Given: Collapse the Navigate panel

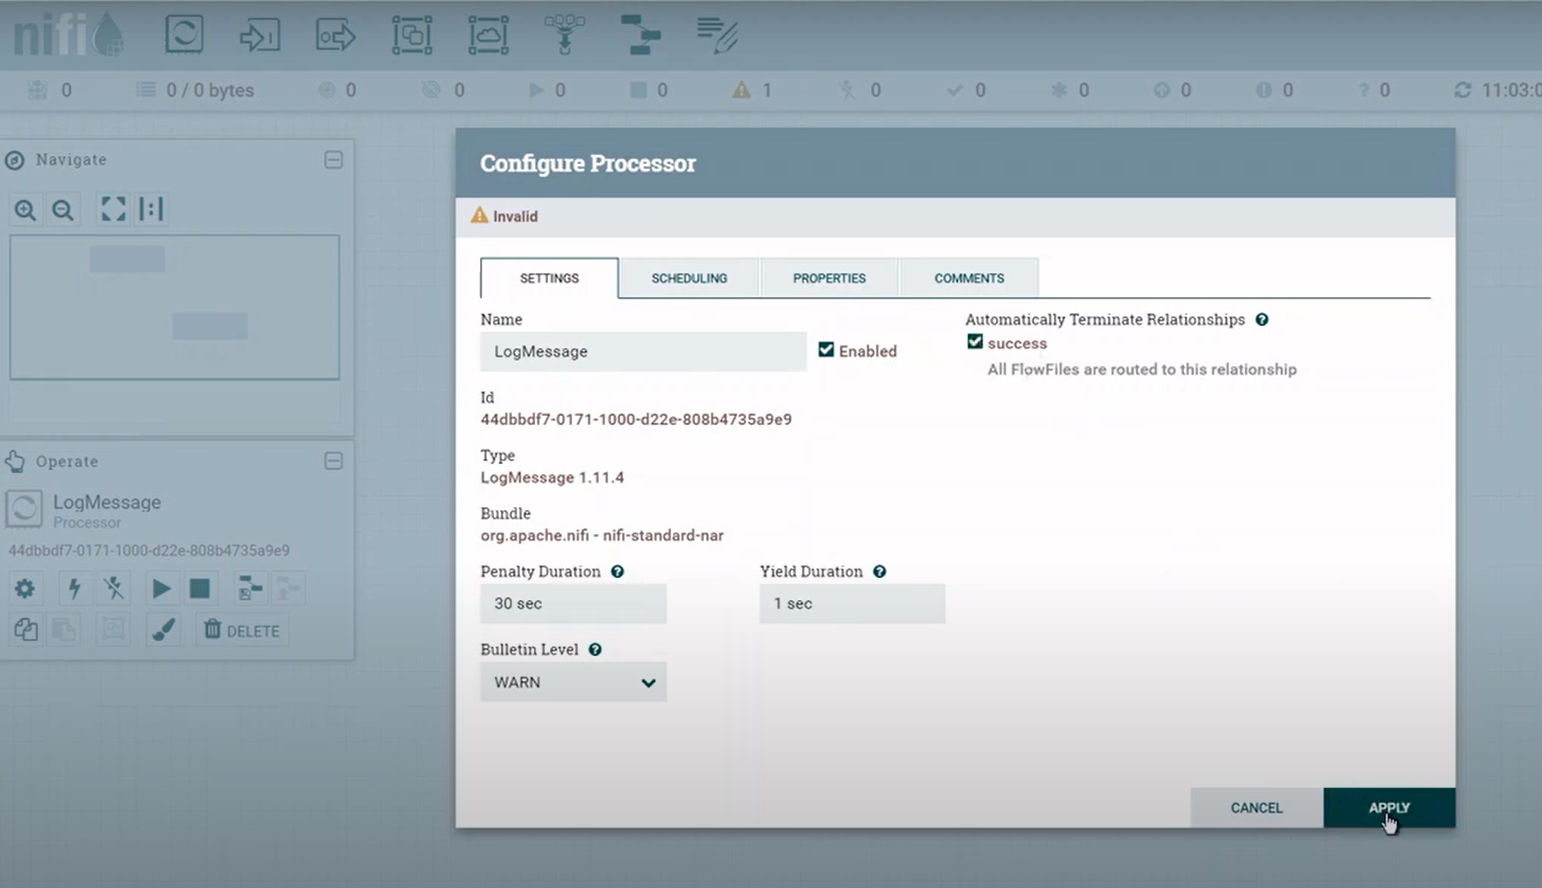Looking at the screenshot, I should (334, 160).
